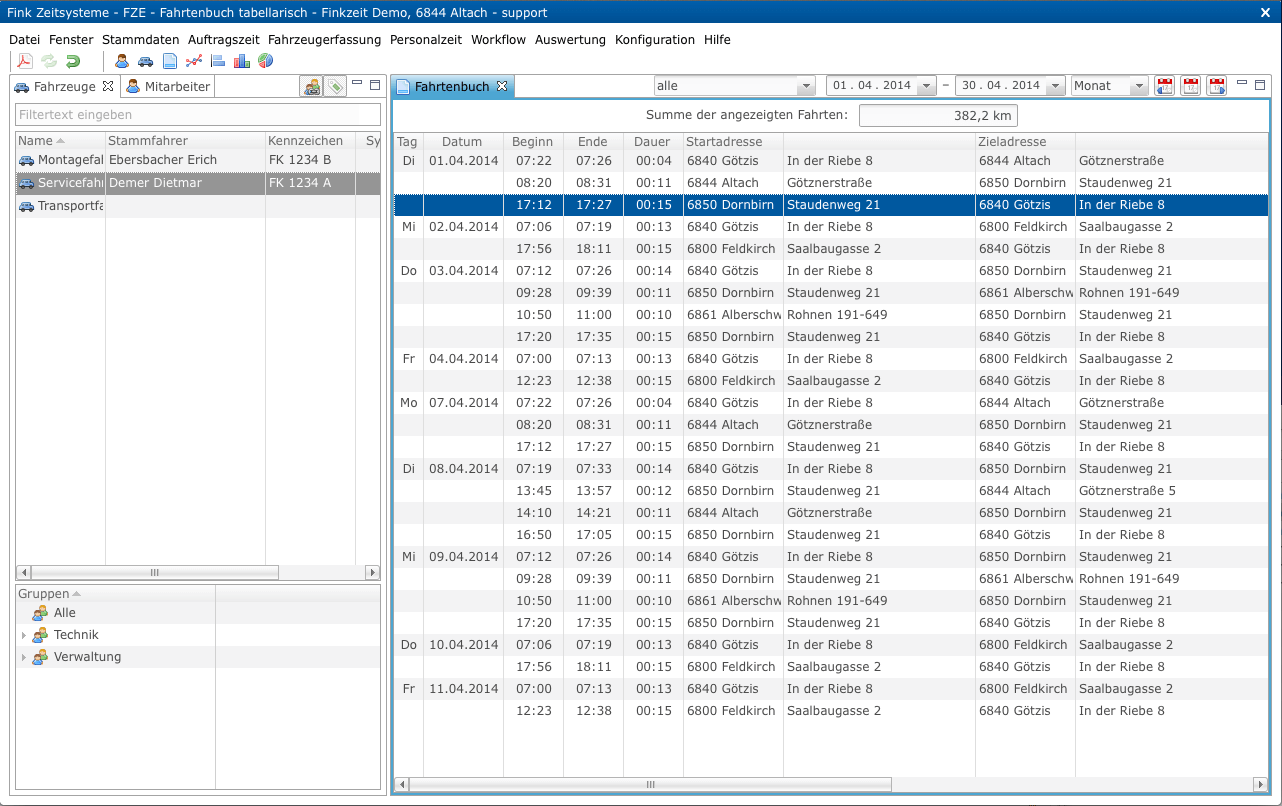Toggle the green tag icon in the Fahrzeuge panel
This screenshot has width=1282, height=806.
[335, 87]
